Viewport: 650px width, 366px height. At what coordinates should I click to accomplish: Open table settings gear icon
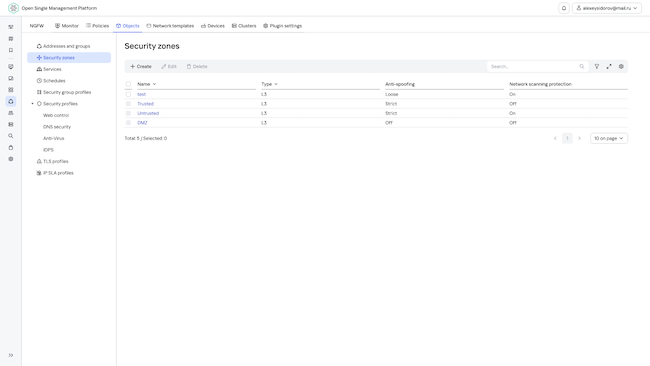(x=621, y=66)
